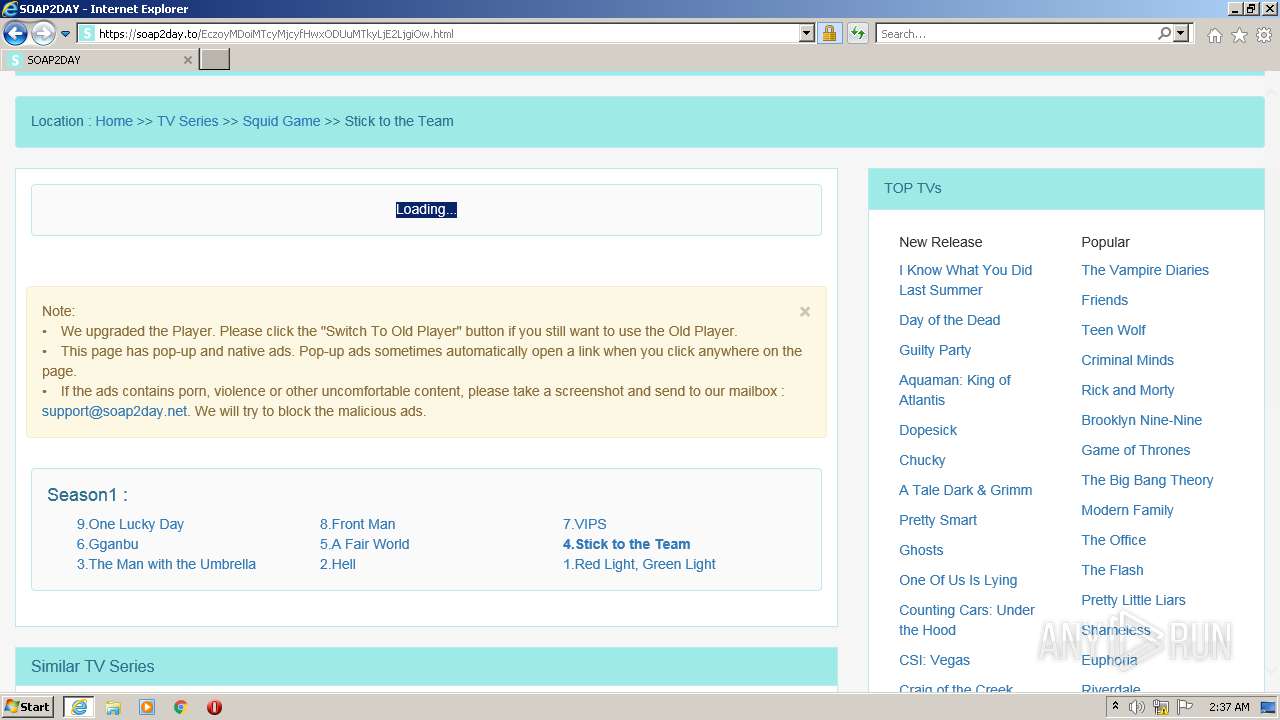This screenshot has width=1280, height=720.
Task: Open Chucky link
Action: [922, 460]
